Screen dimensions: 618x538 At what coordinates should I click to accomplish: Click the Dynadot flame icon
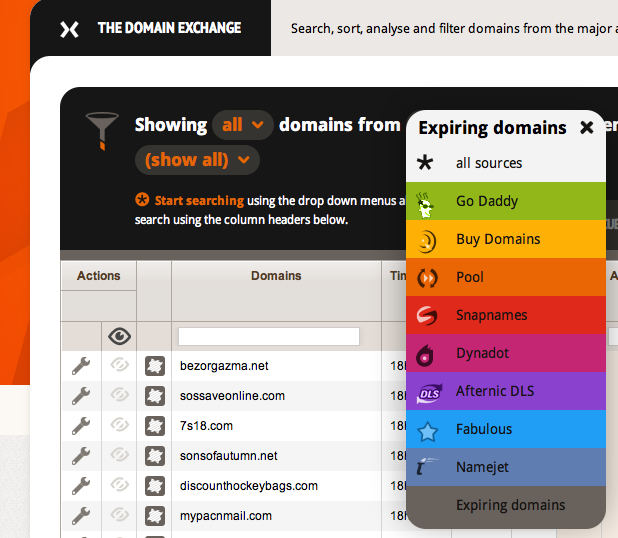(x=425, y=355)
